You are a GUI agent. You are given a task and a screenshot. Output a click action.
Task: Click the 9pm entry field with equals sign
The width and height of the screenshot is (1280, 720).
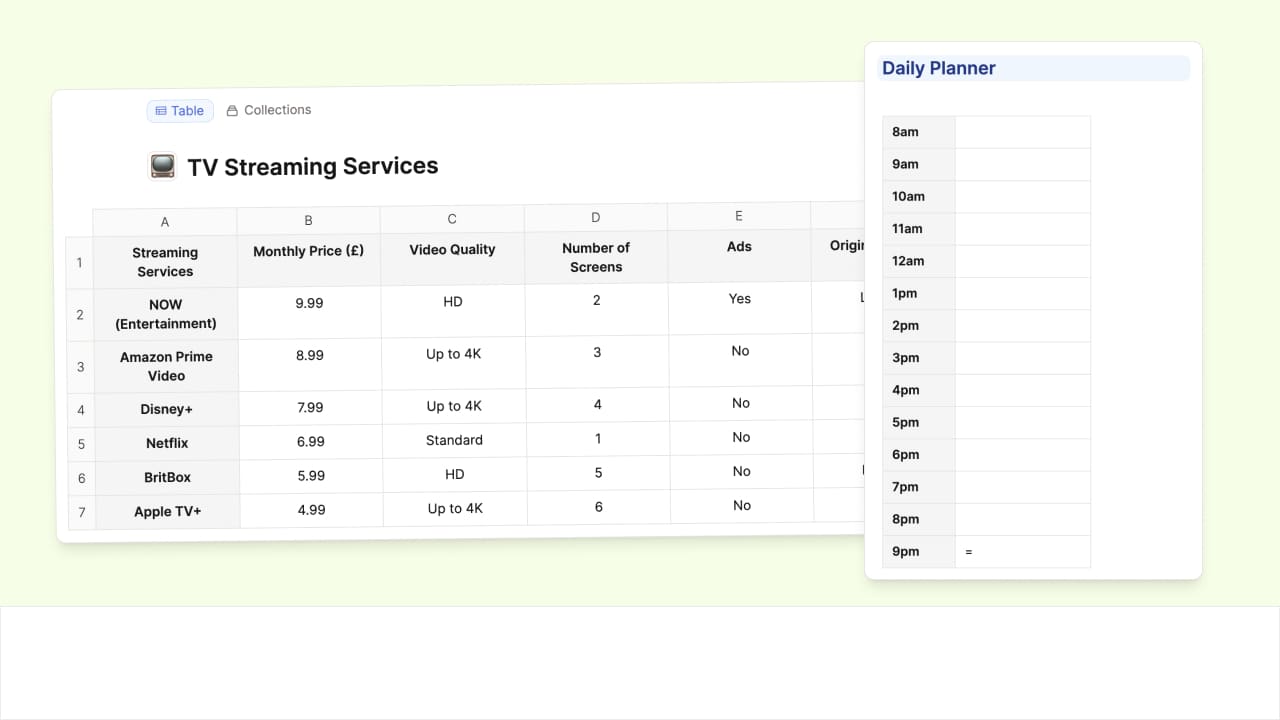pos(1022,551)
